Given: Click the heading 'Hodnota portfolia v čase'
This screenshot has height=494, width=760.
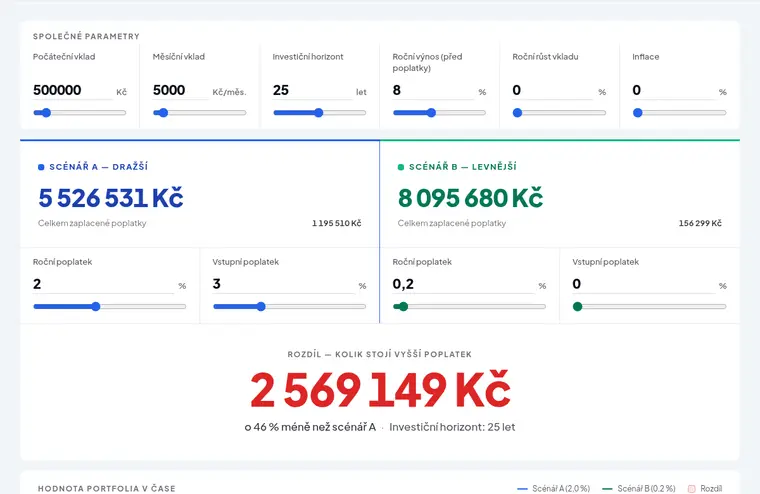Looking at the screenshot, I should pos(107,489).
